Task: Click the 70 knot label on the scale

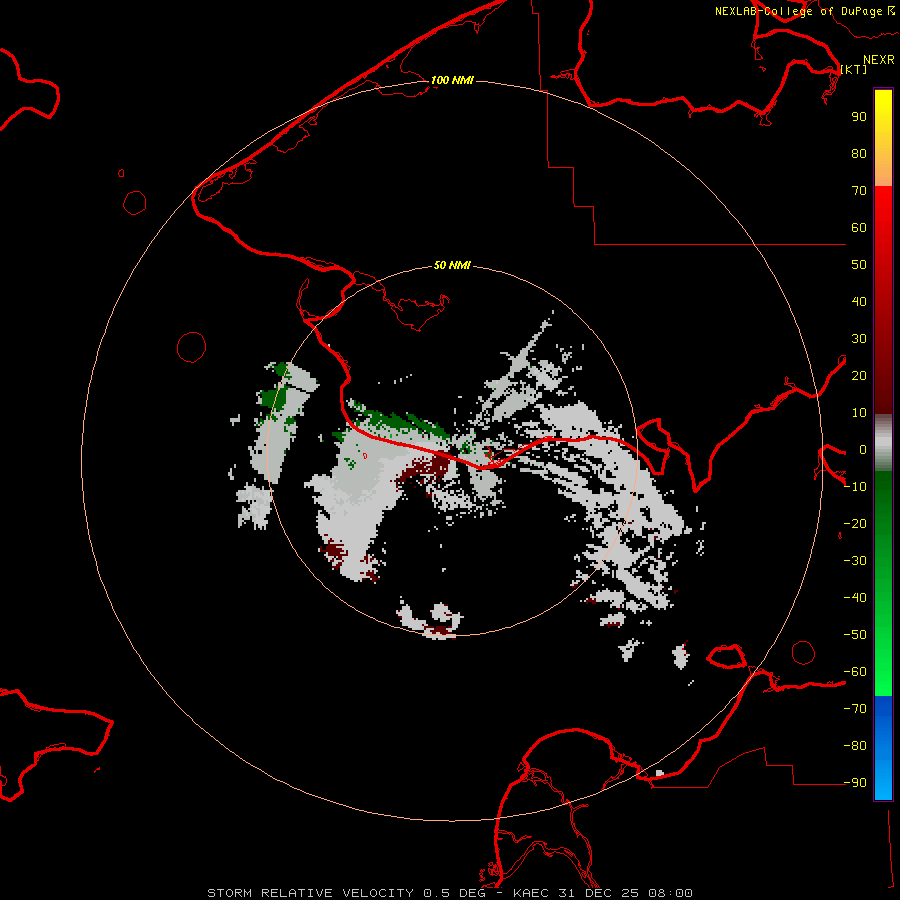Action: point(859,191)
